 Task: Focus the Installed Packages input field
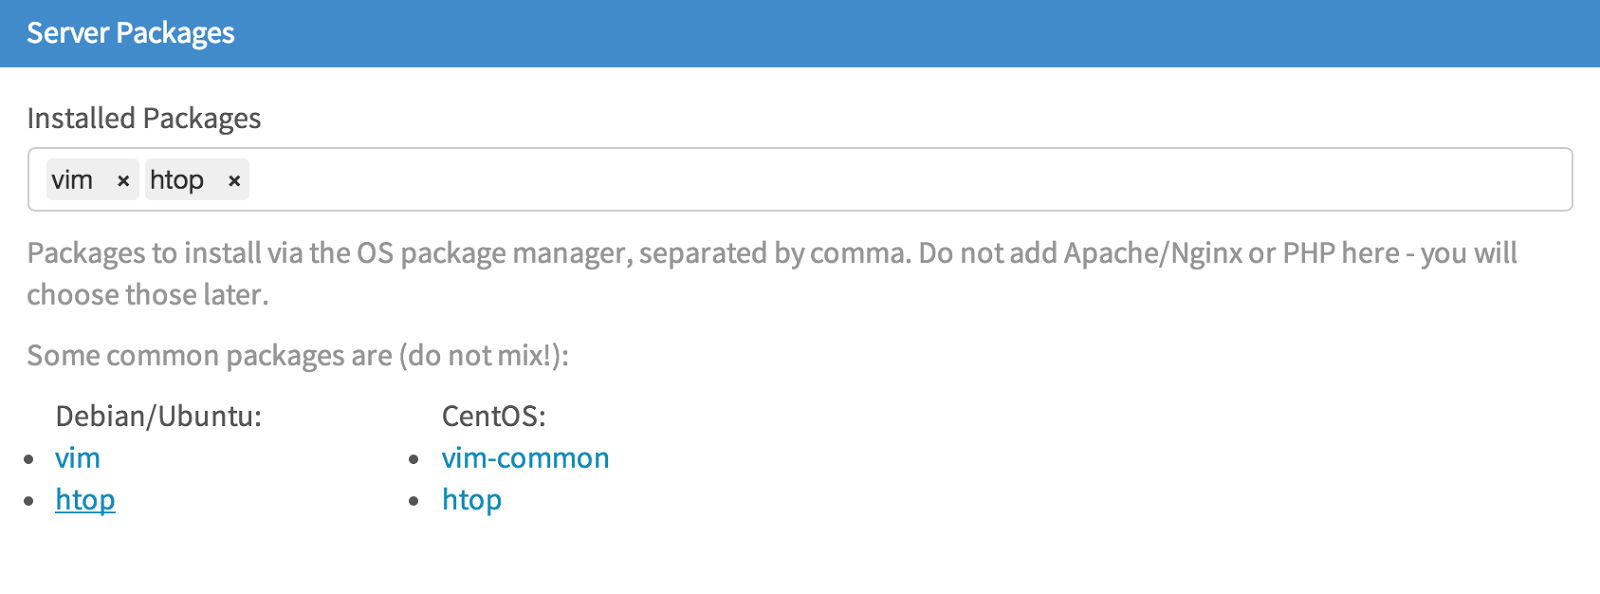coord(900,180)
